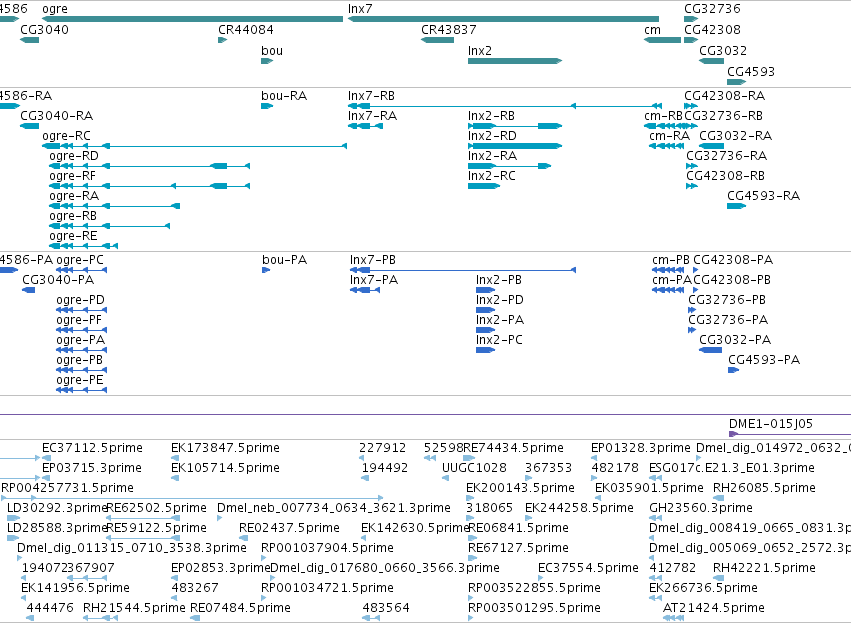
Task: Select the Inx7 gene span bar
Action: (503, 19)
